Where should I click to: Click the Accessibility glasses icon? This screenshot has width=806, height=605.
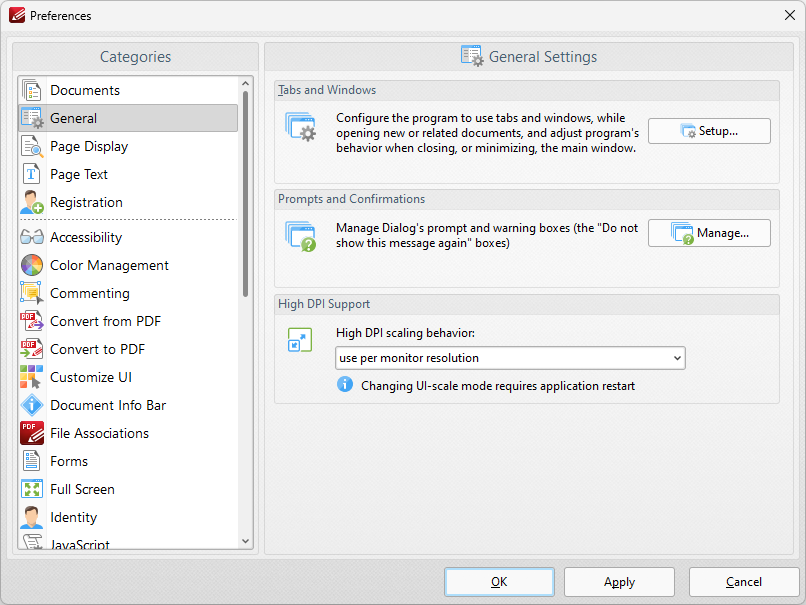[x=32, y=237]
